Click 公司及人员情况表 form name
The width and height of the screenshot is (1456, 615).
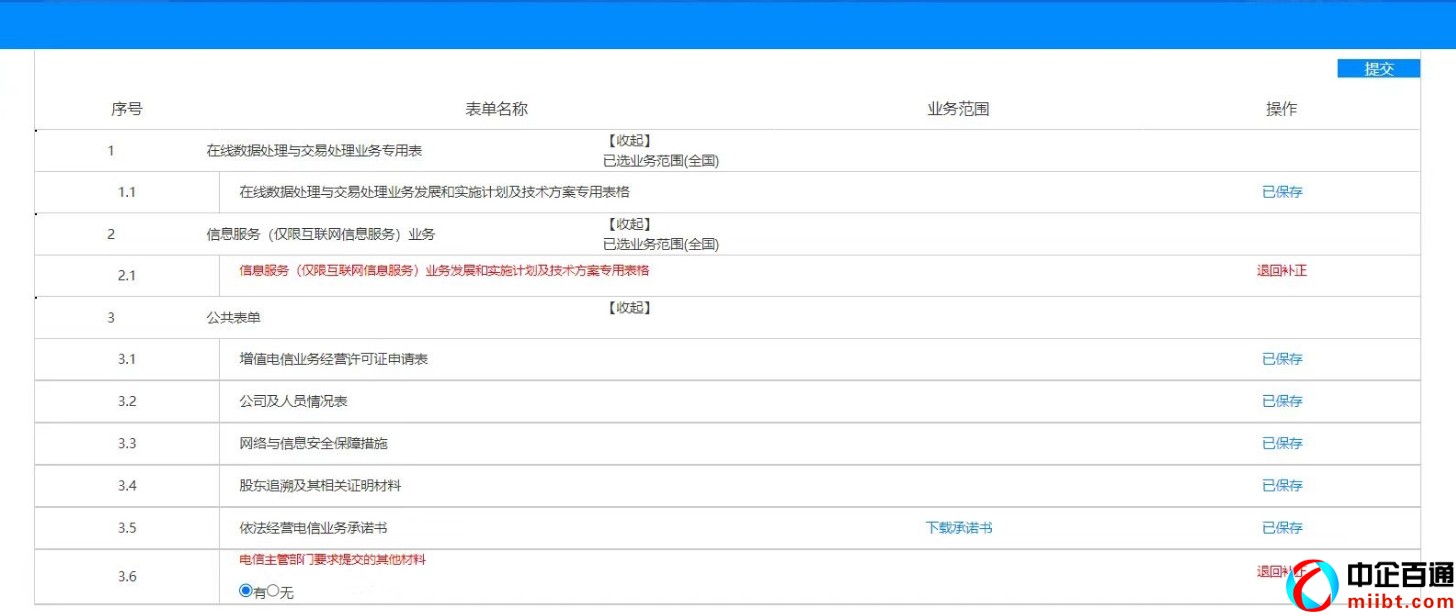[x=293, y=401]
